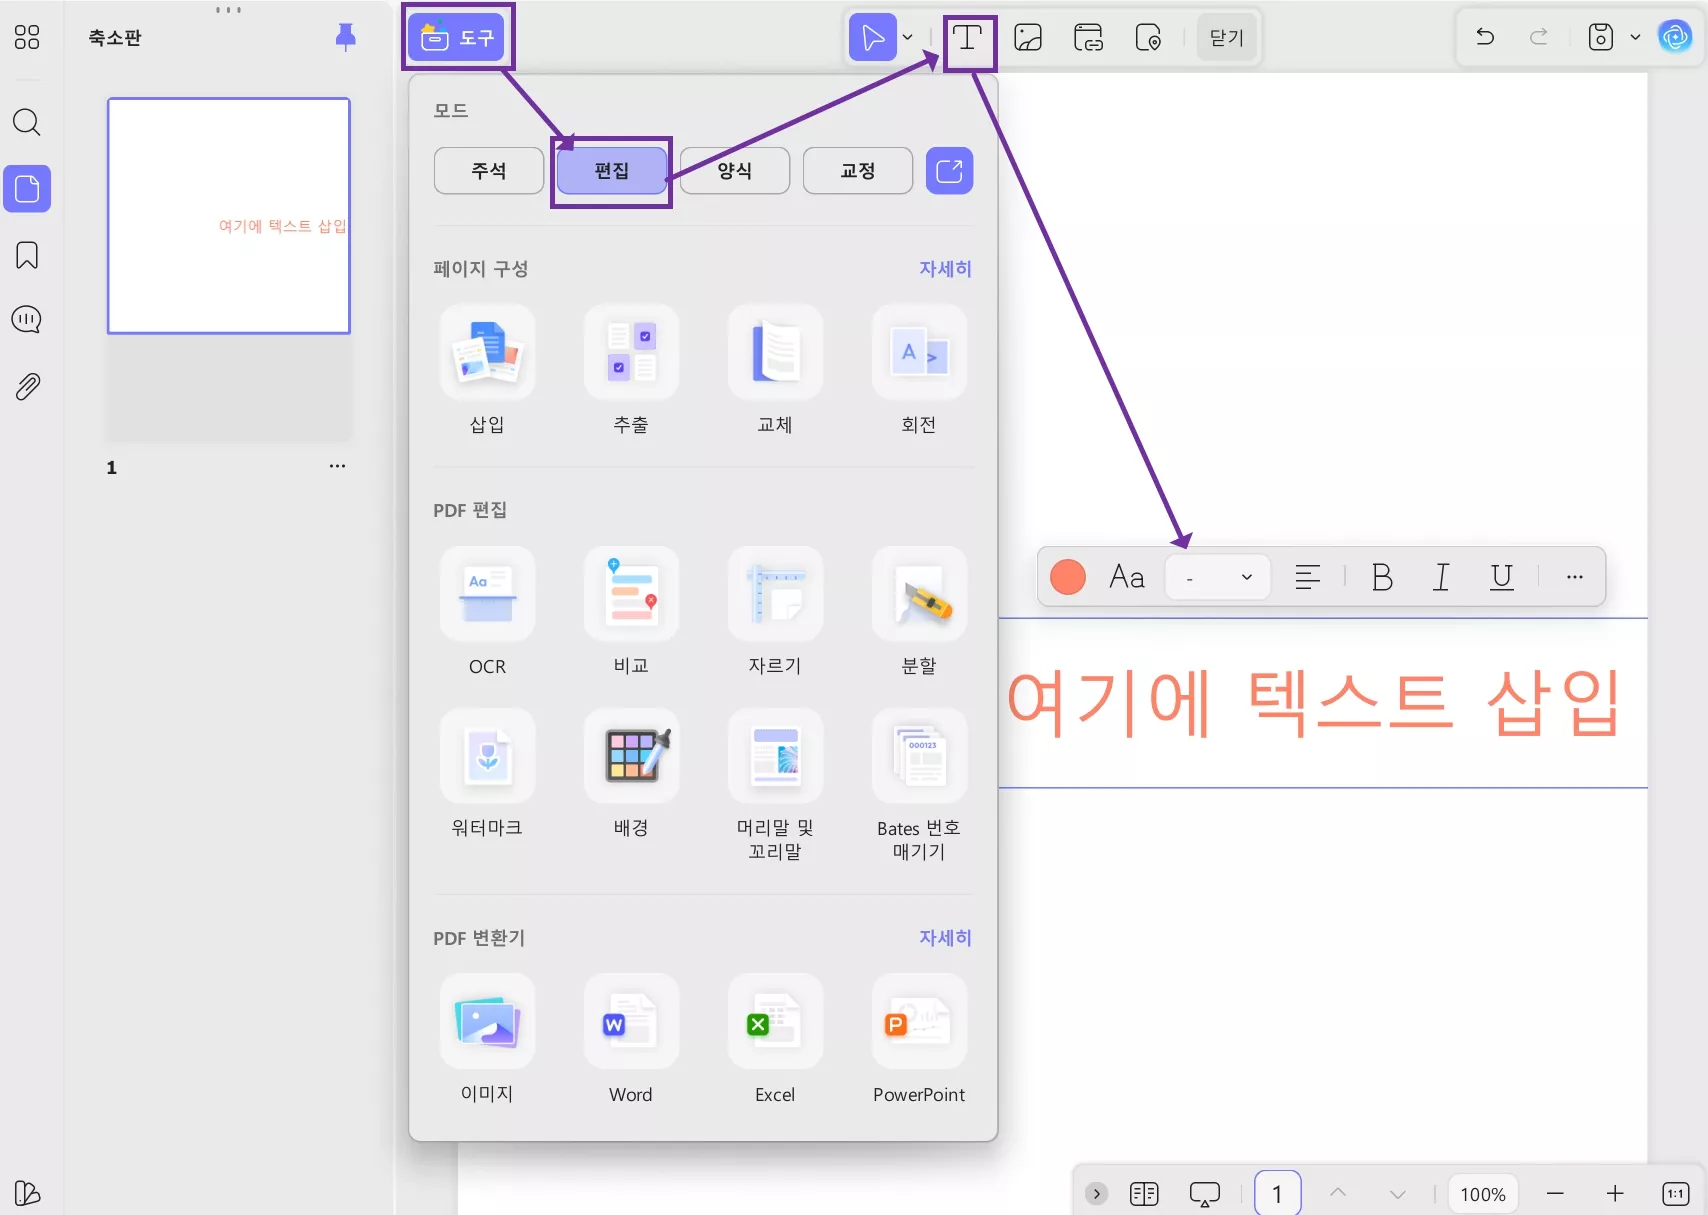This screenshot has height=1215, width=1708.
Task: Expand the selection tool dropdown arrow
Action: click(907, 37)
